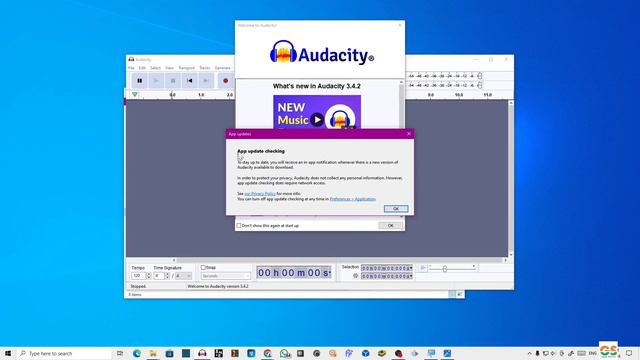Open the time display format dropdown arrow
This screenshot has height=360, width=640.
[330, 273]
